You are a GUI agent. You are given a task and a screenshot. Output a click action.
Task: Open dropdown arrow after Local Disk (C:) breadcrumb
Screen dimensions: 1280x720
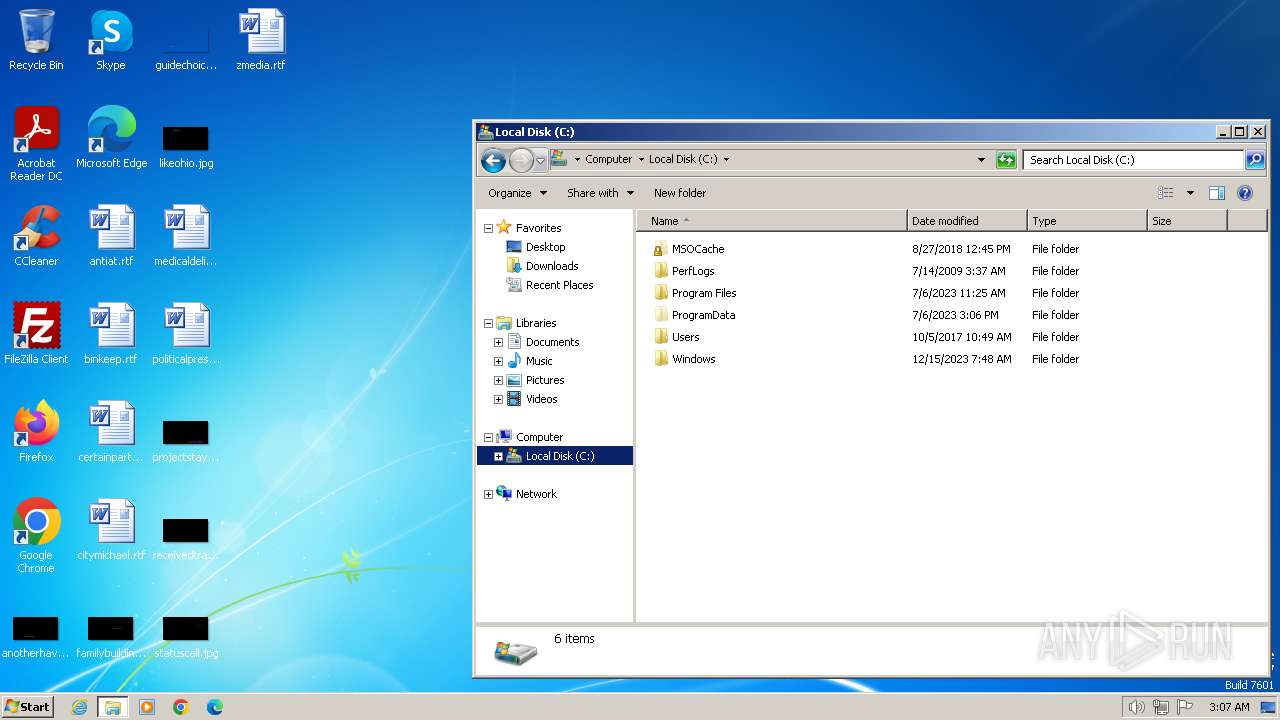(x=726, y=159)
